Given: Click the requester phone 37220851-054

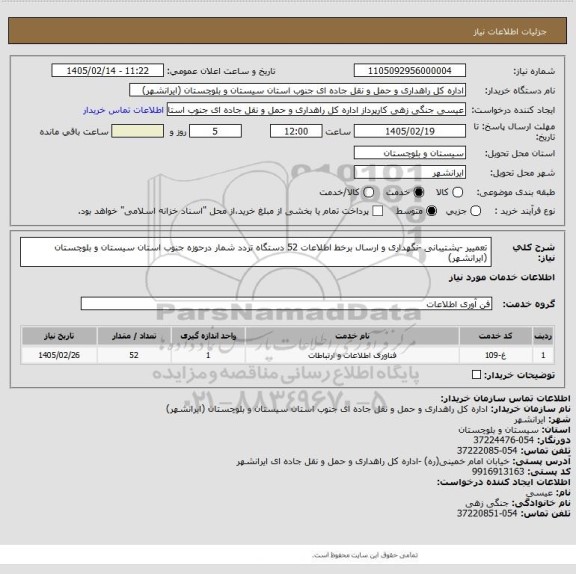Looking at the screenshot, I should click(487, 513).
